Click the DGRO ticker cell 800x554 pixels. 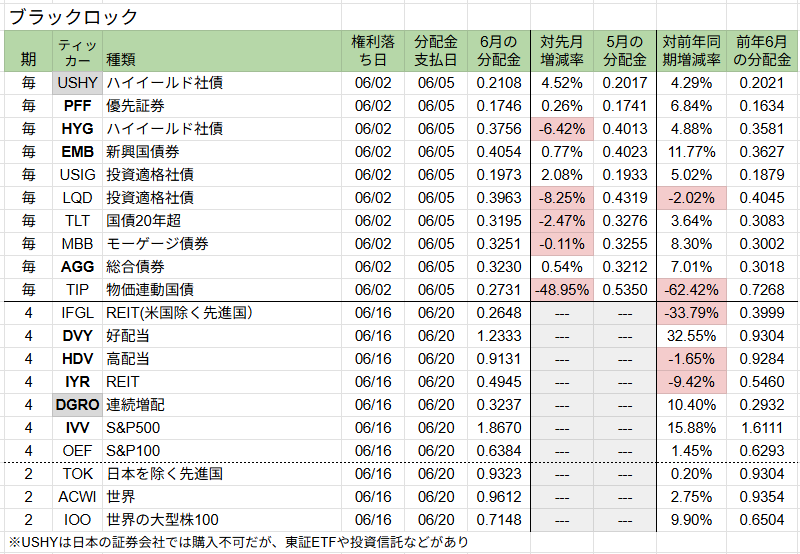[x=77, y=404]
